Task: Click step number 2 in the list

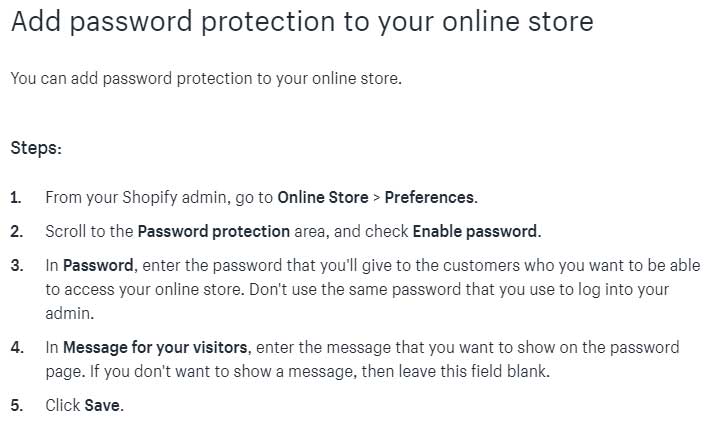Action: point(16,231)
